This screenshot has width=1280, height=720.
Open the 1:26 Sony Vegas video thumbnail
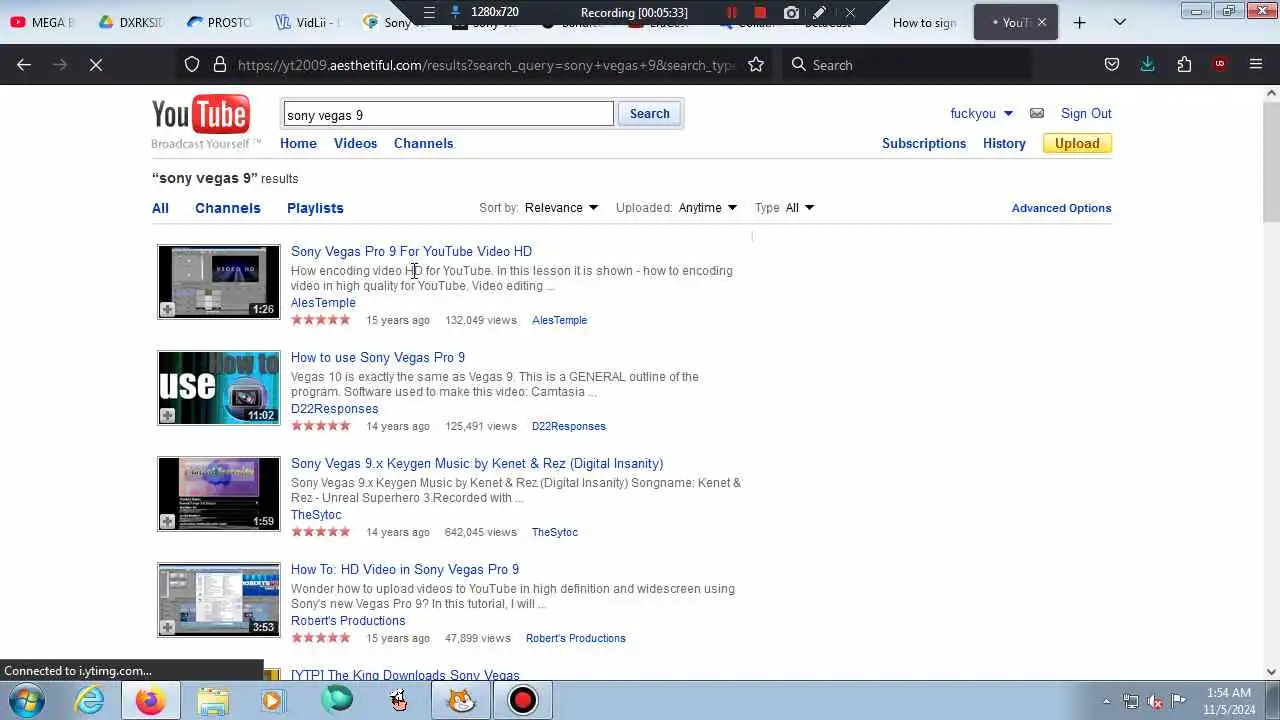(219, 282)
